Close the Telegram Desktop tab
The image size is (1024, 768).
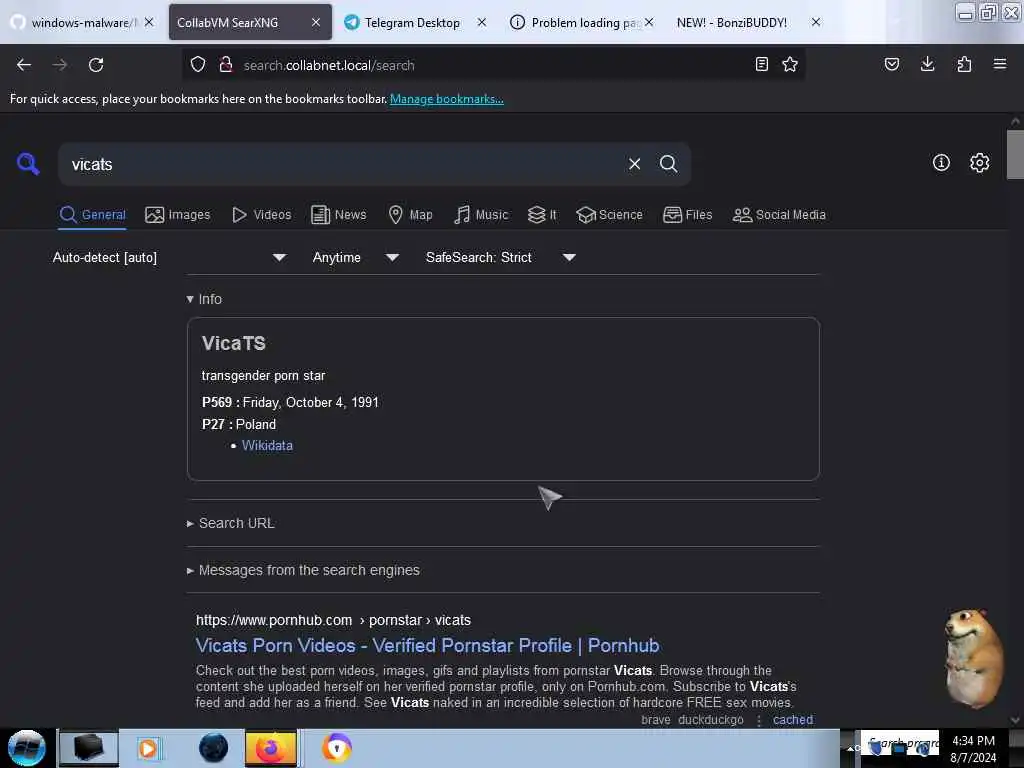482,22
